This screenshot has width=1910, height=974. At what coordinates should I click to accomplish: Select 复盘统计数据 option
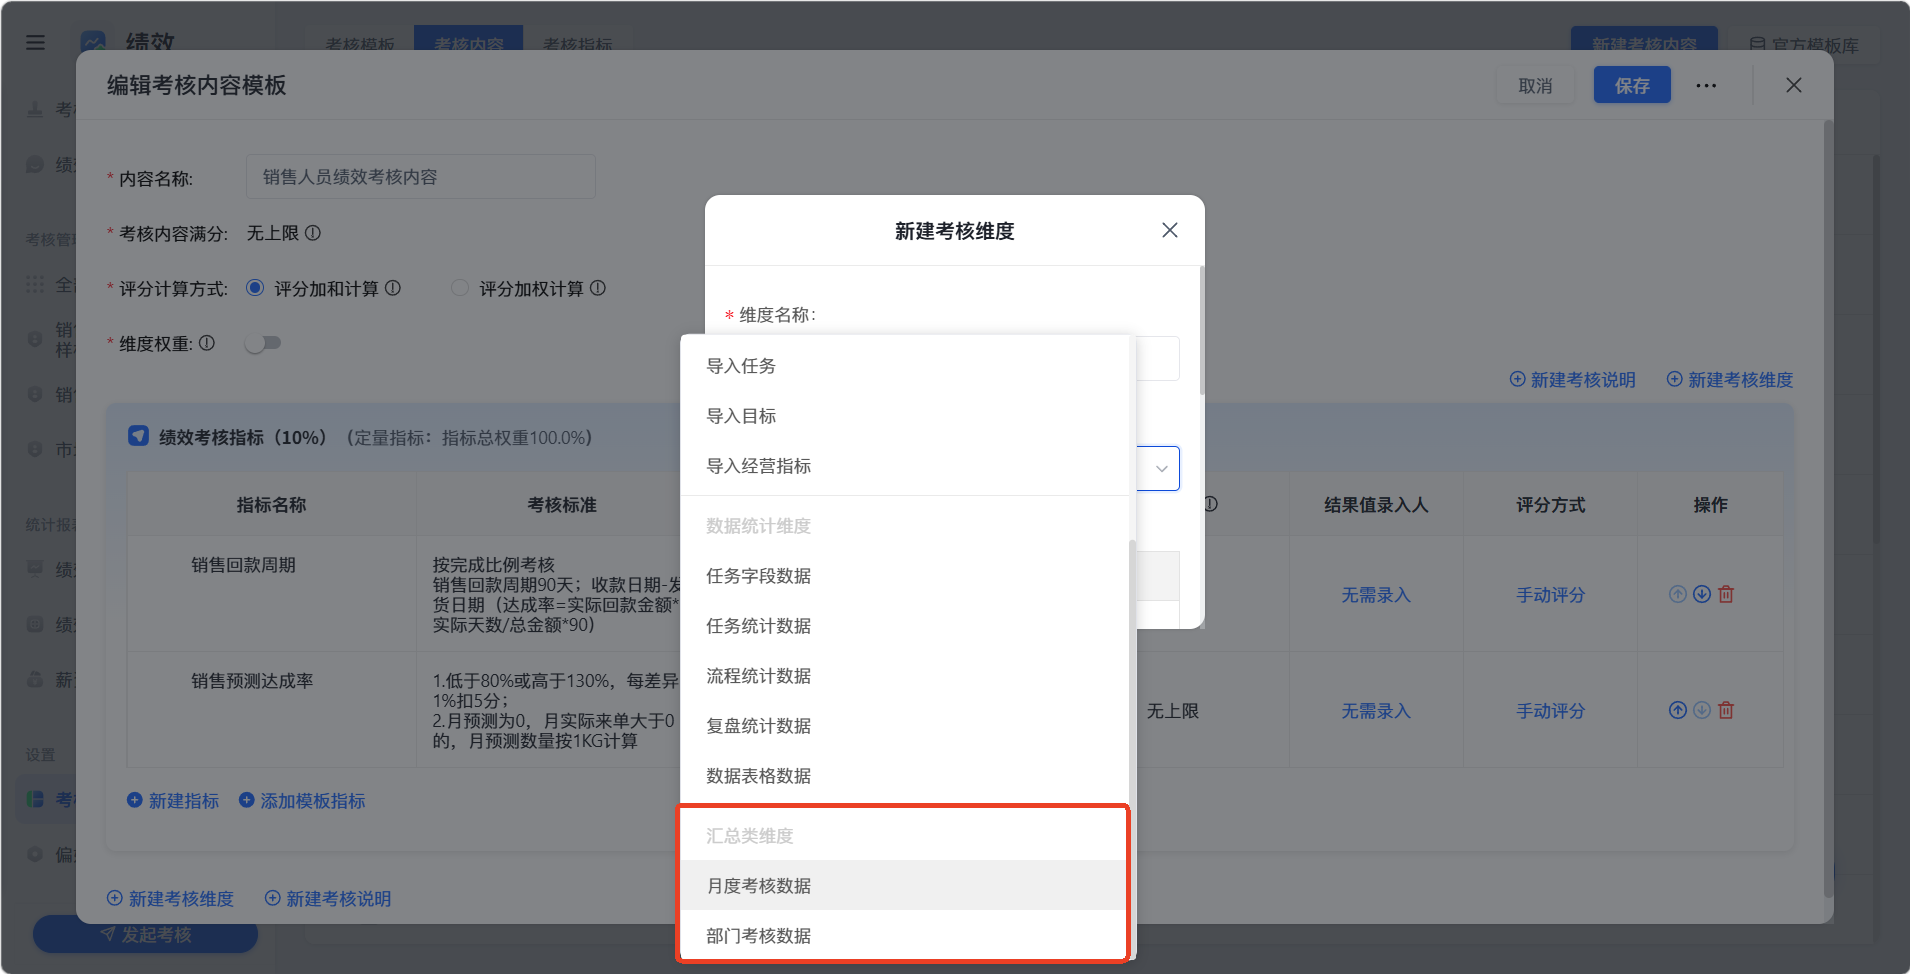pos(905,726)
